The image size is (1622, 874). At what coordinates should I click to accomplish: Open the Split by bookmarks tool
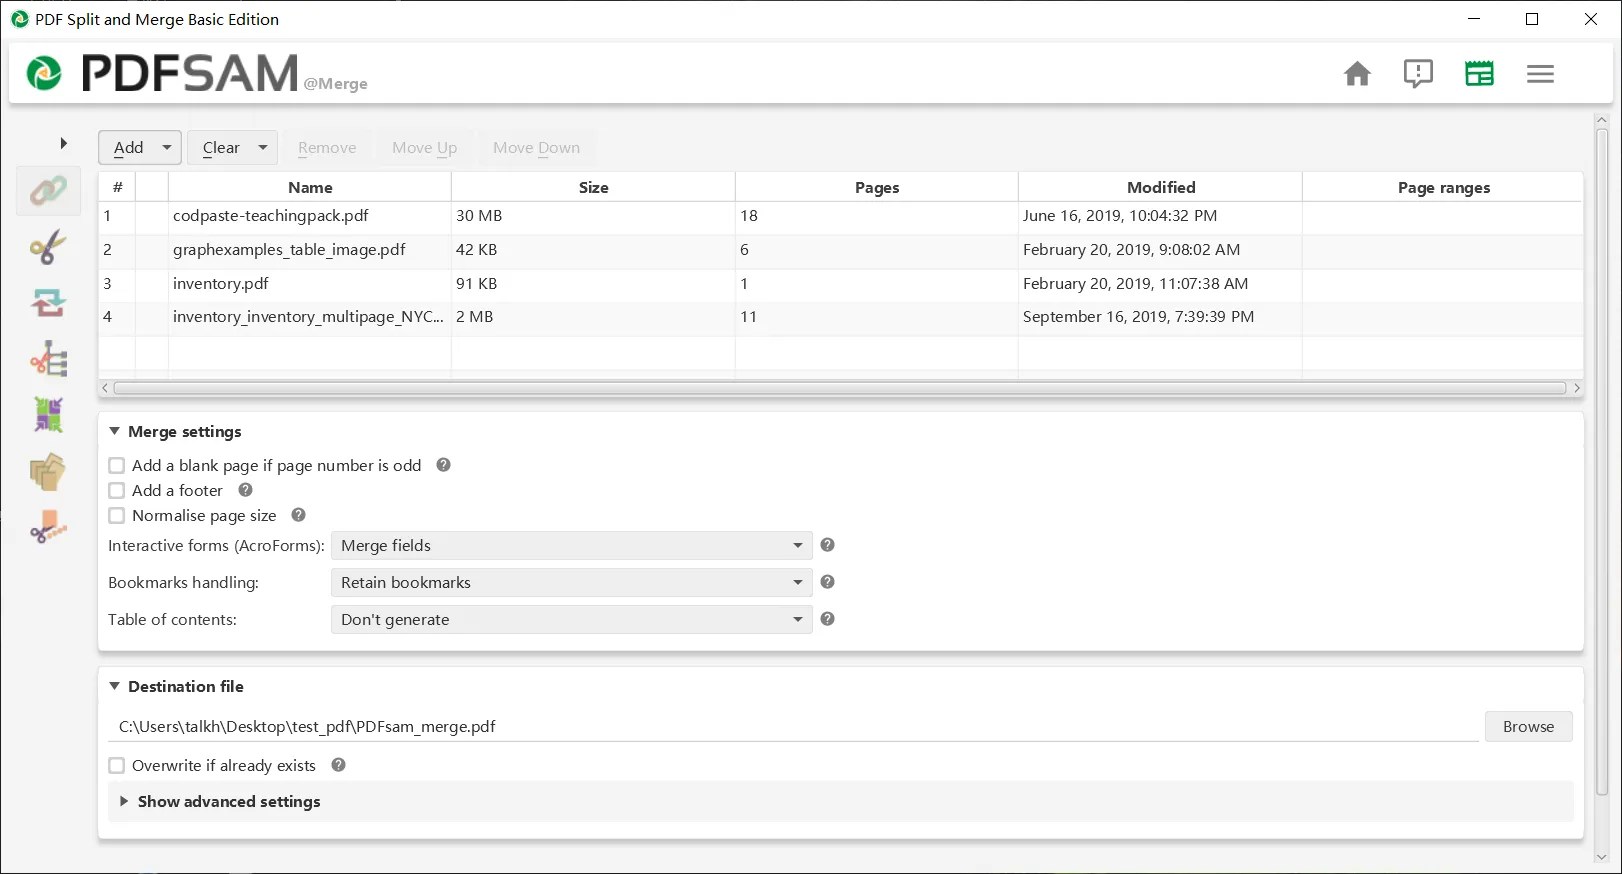pyautogui.click(x=48, y=358)
